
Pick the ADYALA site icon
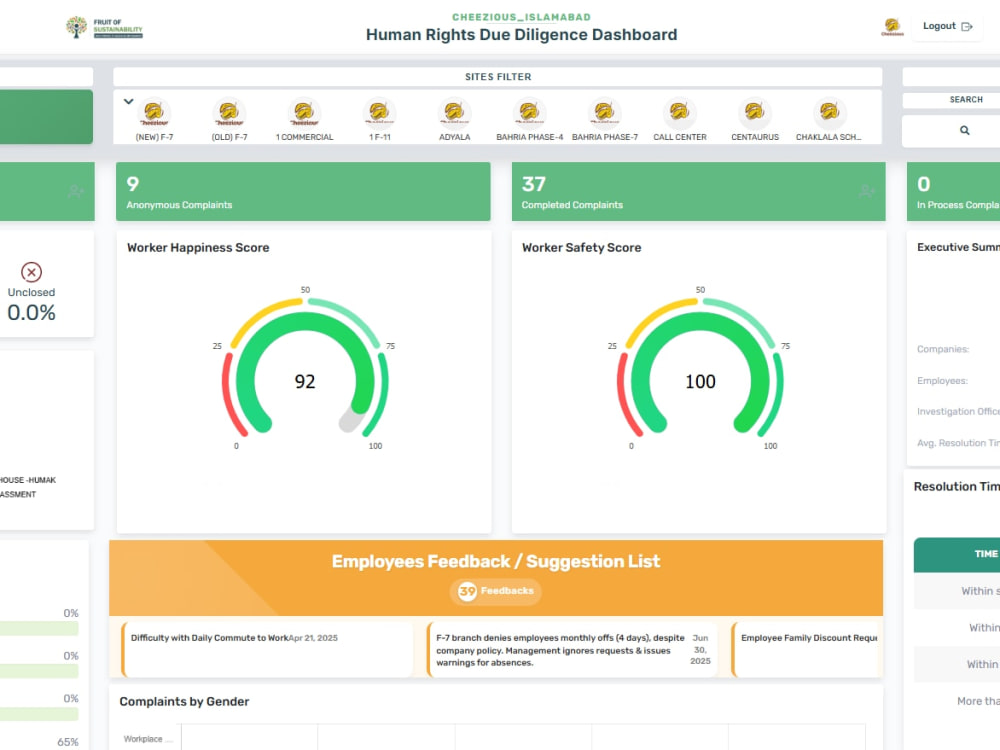(454, 113)
